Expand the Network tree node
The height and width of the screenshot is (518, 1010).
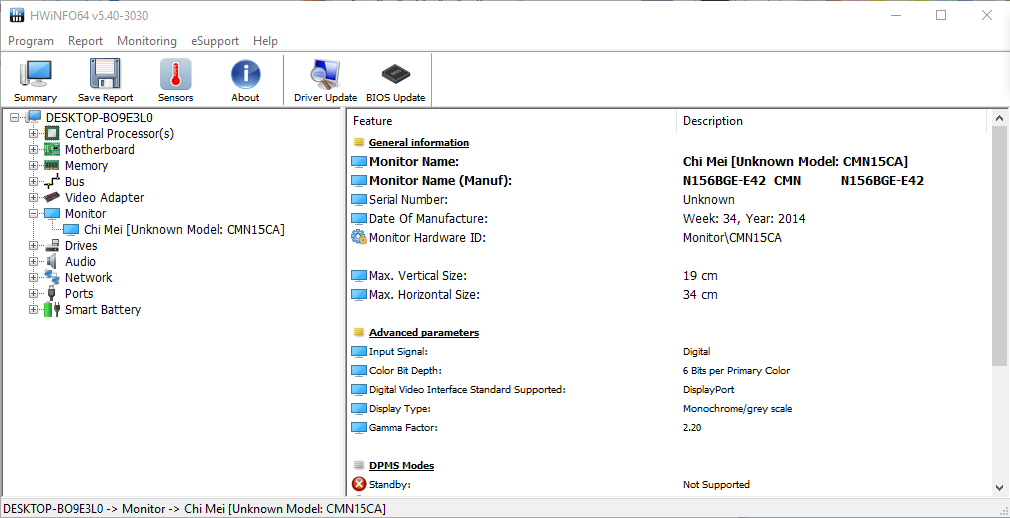point(34,278)
